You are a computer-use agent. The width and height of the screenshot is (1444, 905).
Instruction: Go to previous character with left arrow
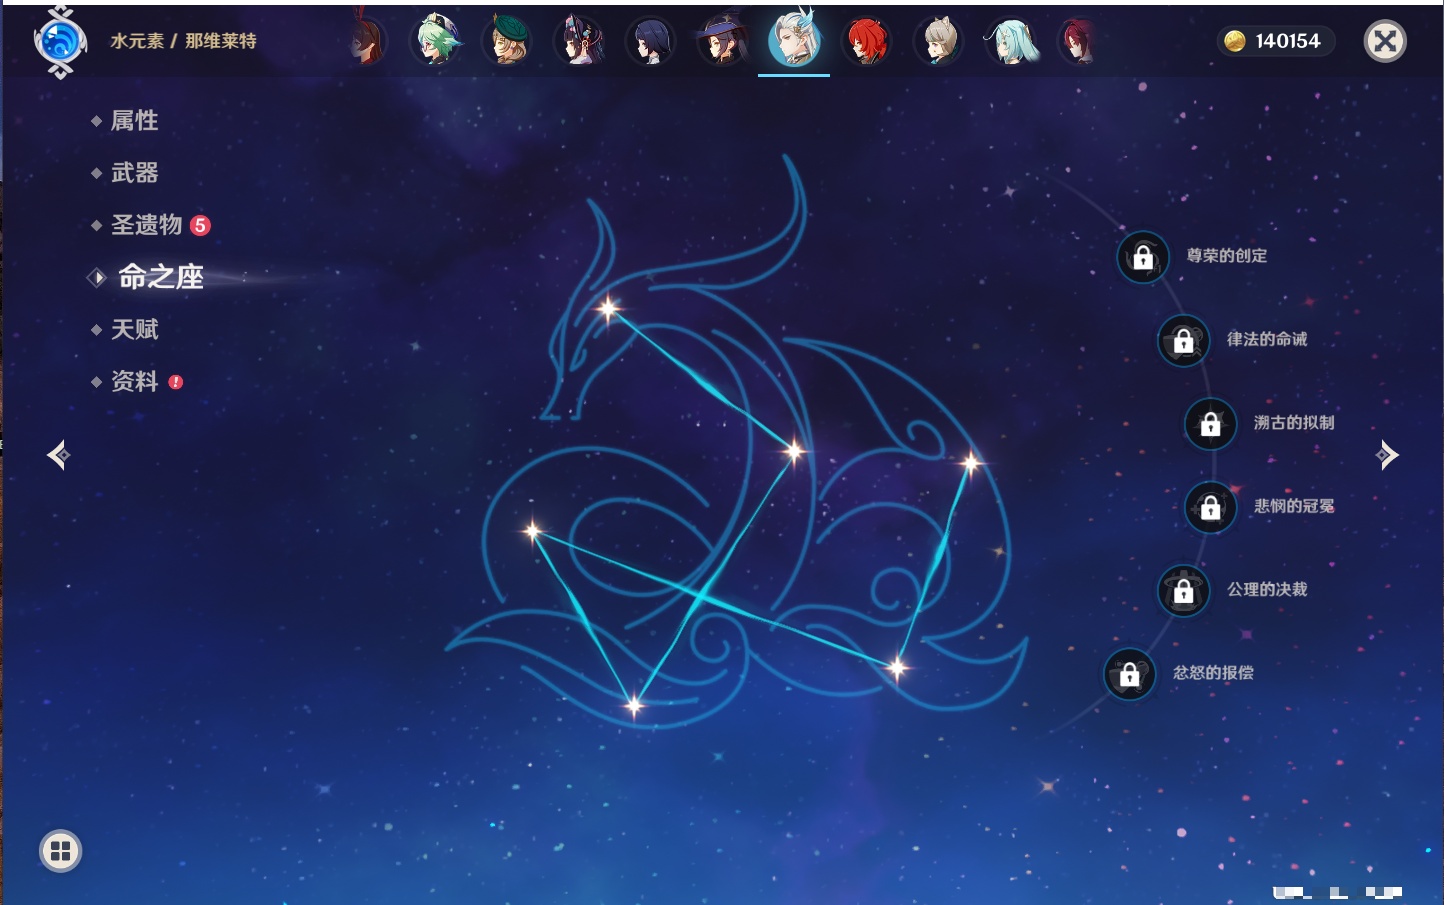pos(58,455)
